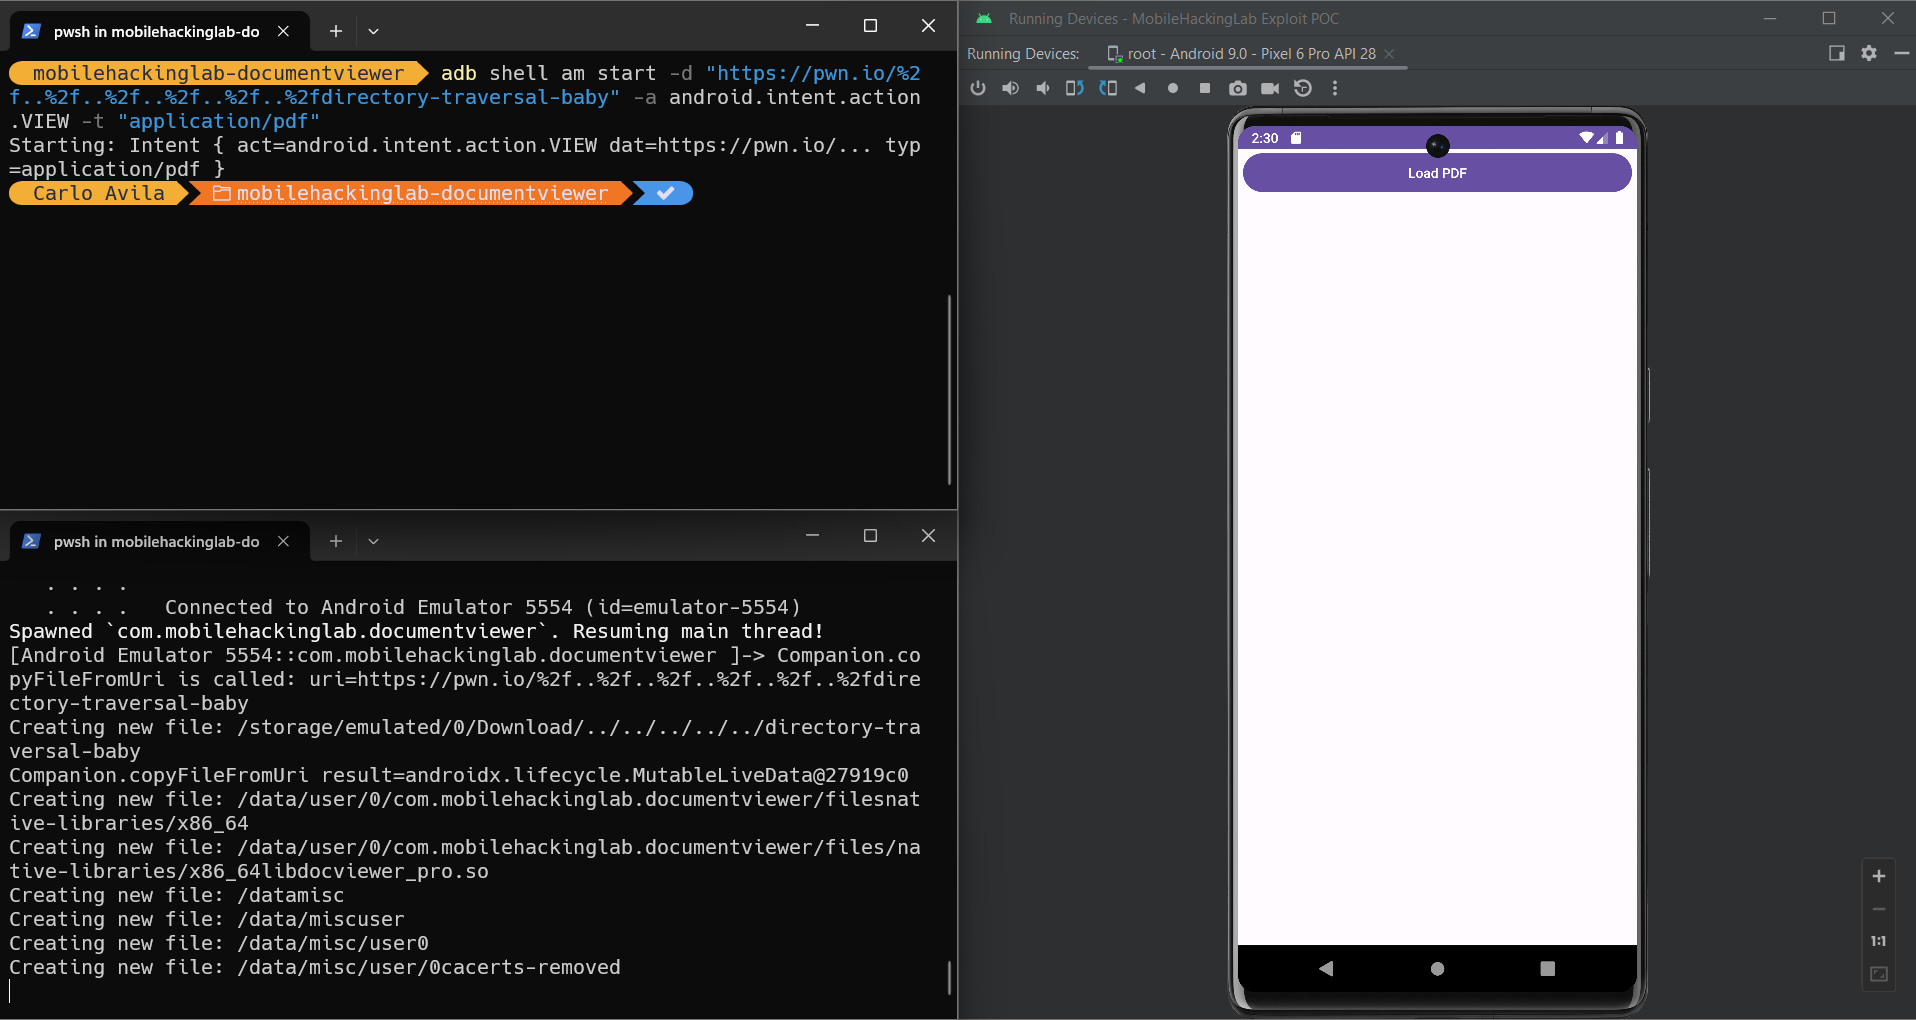Open a new tab in top terminal
1916x1020 pixels.
click(x=336, y=31)
